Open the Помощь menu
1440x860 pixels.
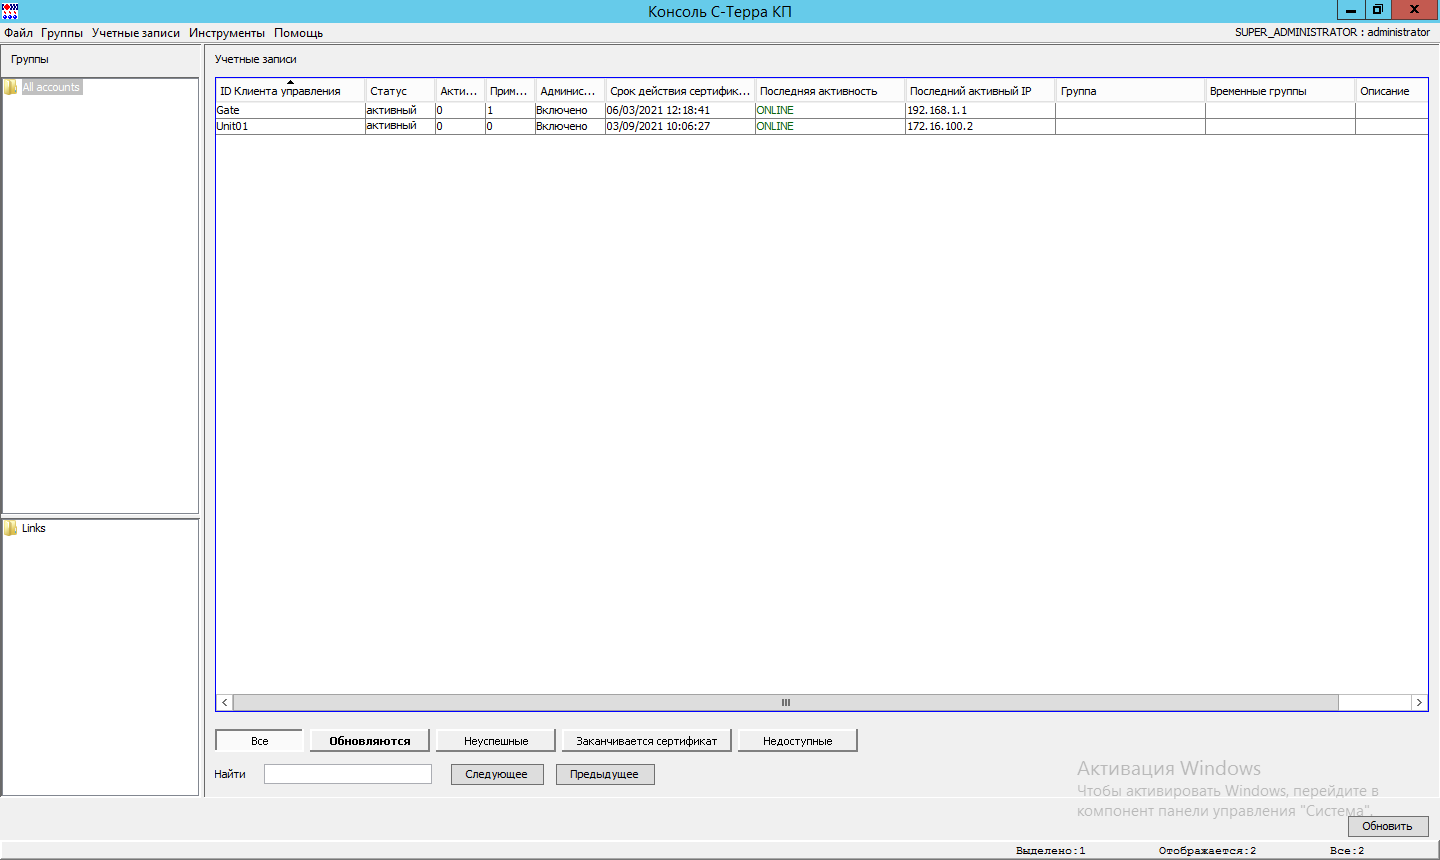(298, 33)
